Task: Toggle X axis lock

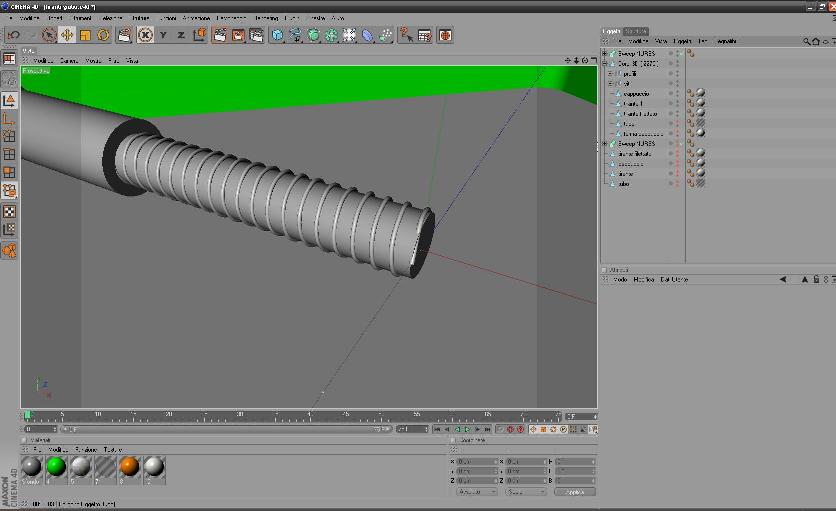Action: 145,35
